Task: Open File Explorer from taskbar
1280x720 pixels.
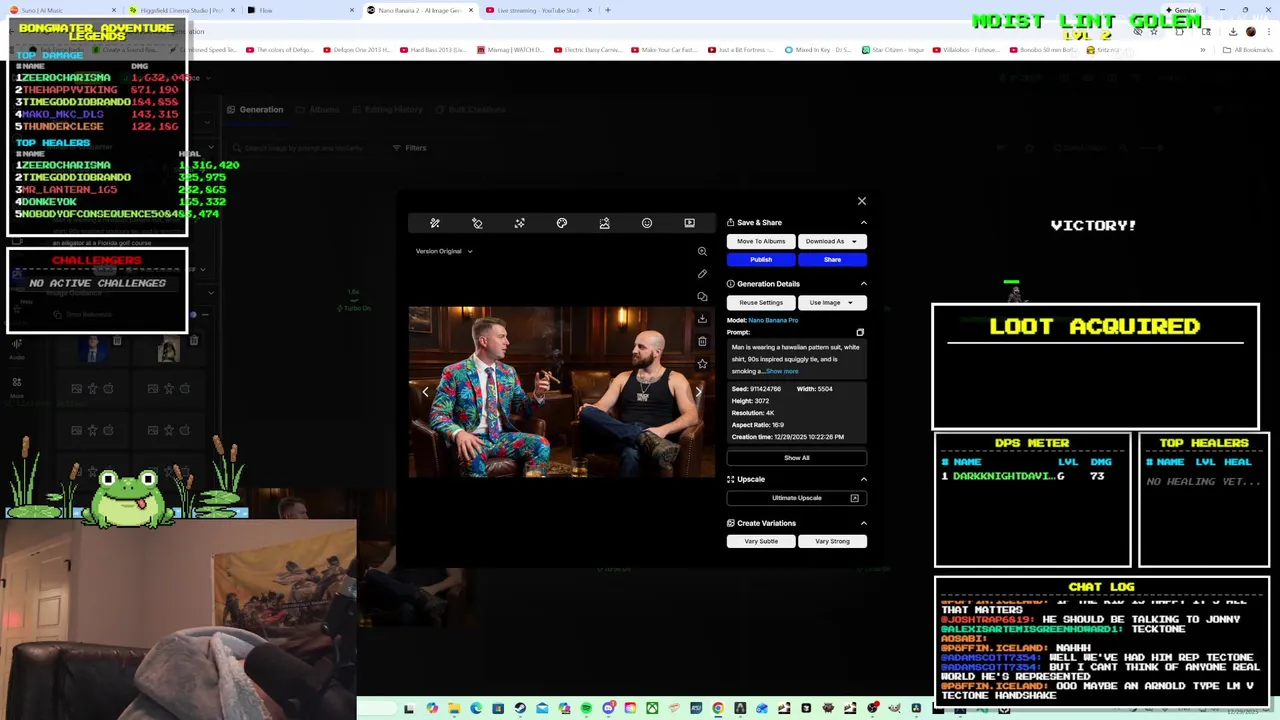Action: 454,709
